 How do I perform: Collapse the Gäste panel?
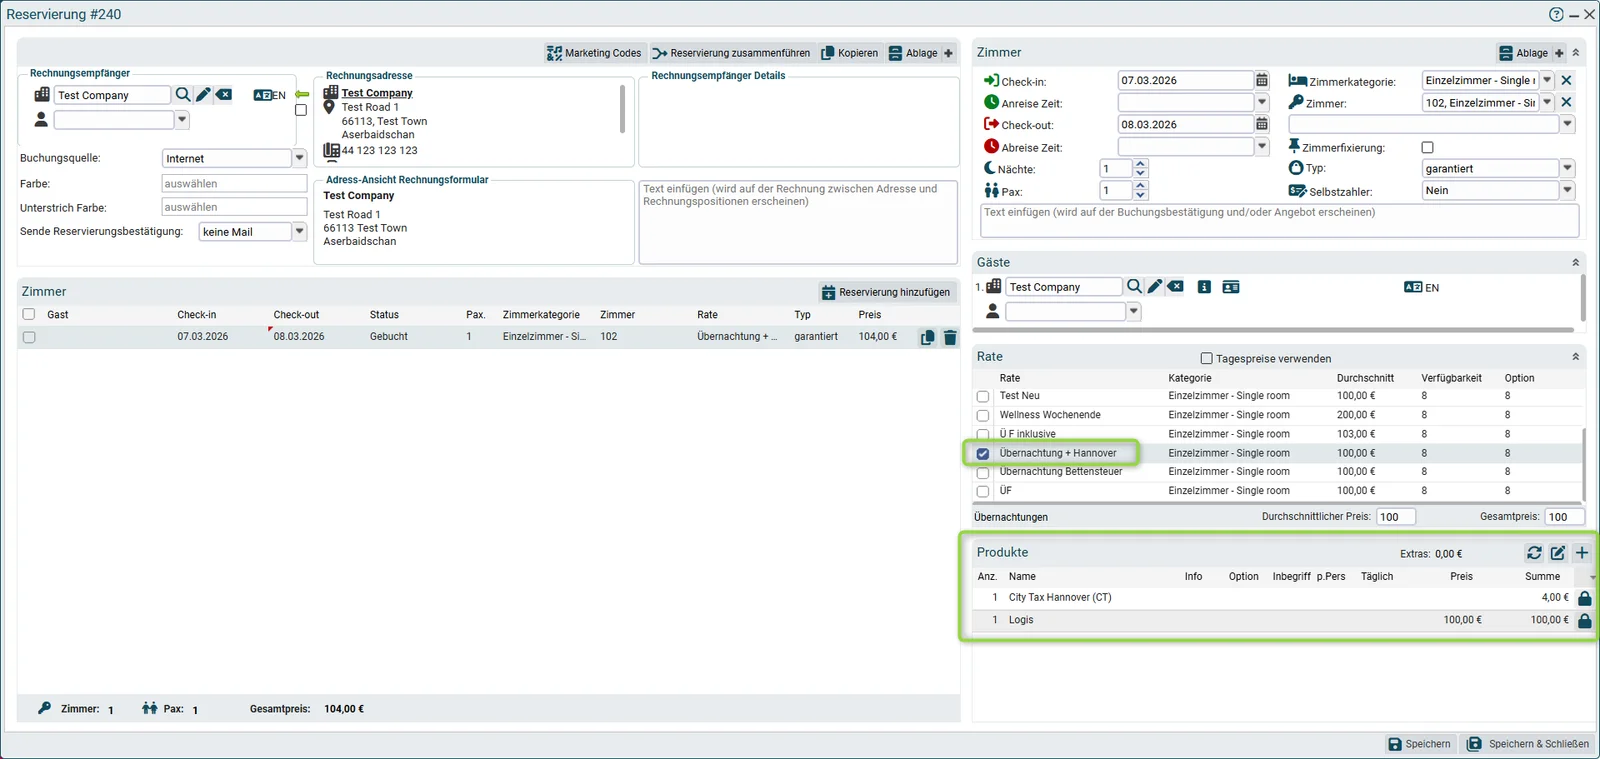(1575, 262)
